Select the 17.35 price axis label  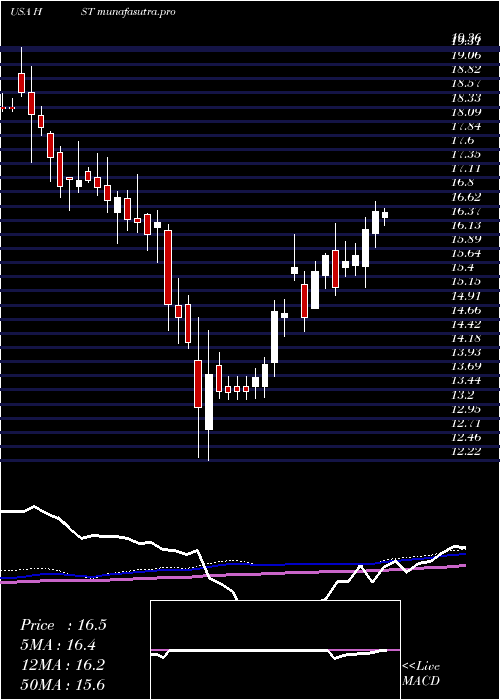tap(466, 154)
